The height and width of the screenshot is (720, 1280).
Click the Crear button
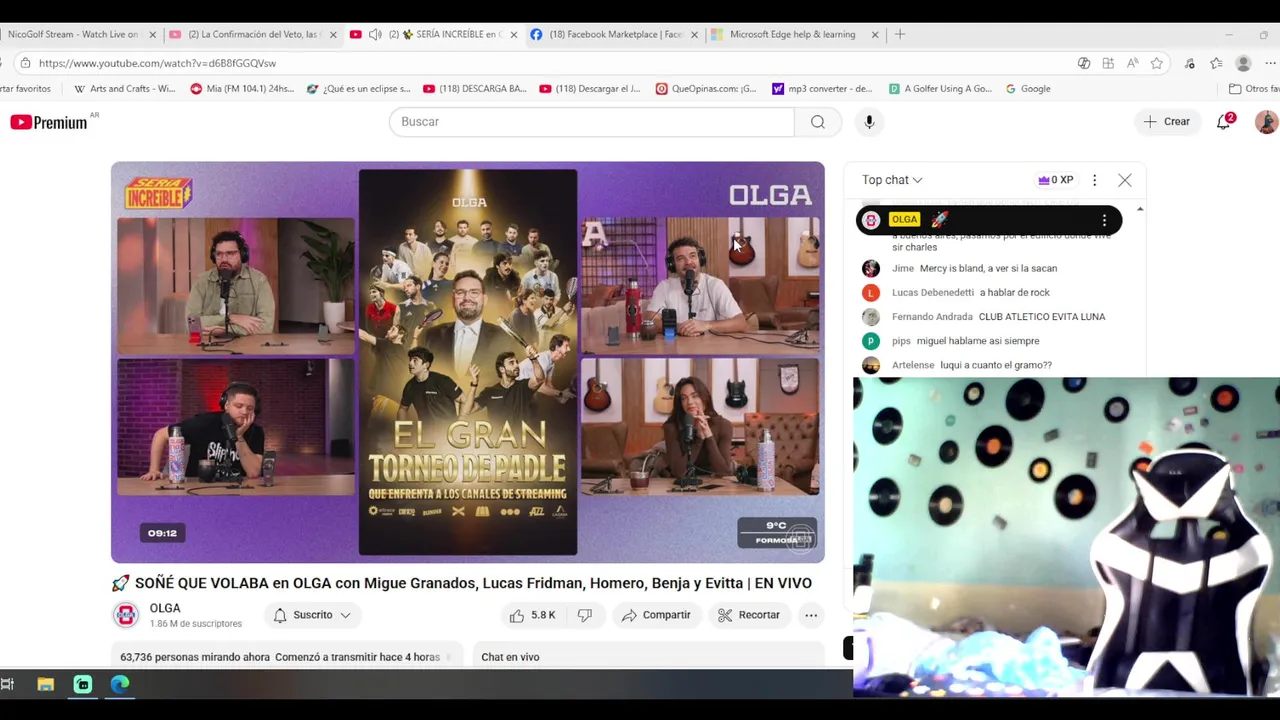(1167, 122)
